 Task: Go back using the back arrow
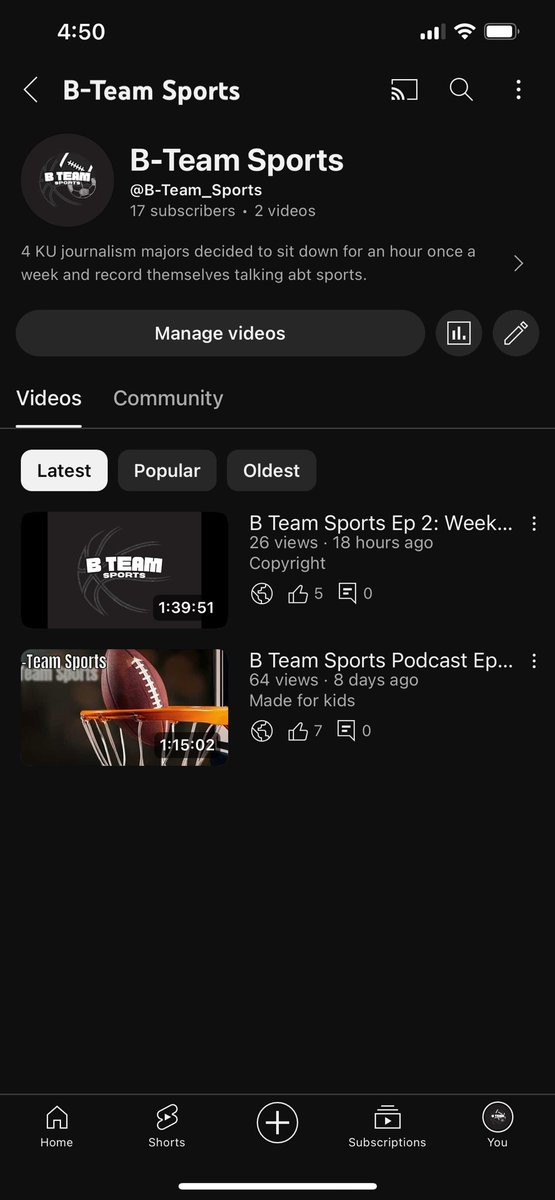pyautogui.click(x=31, y=91)
